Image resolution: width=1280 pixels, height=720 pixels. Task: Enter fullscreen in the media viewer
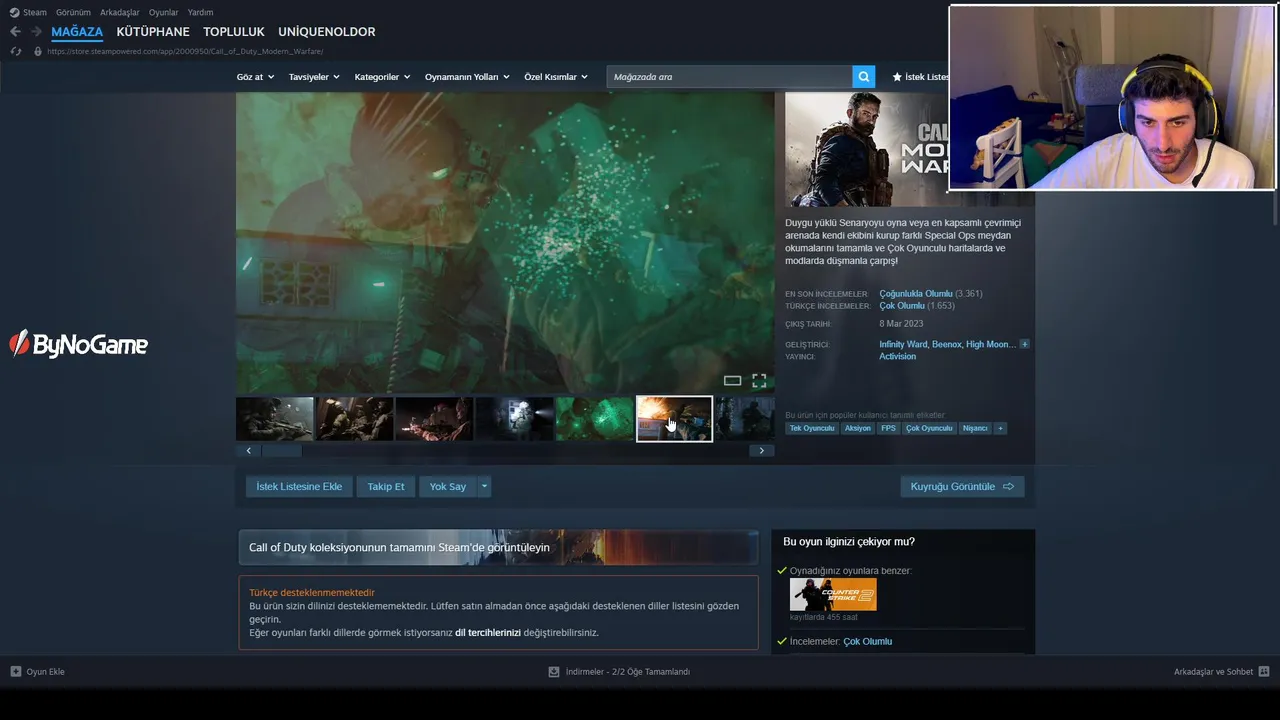759,380
